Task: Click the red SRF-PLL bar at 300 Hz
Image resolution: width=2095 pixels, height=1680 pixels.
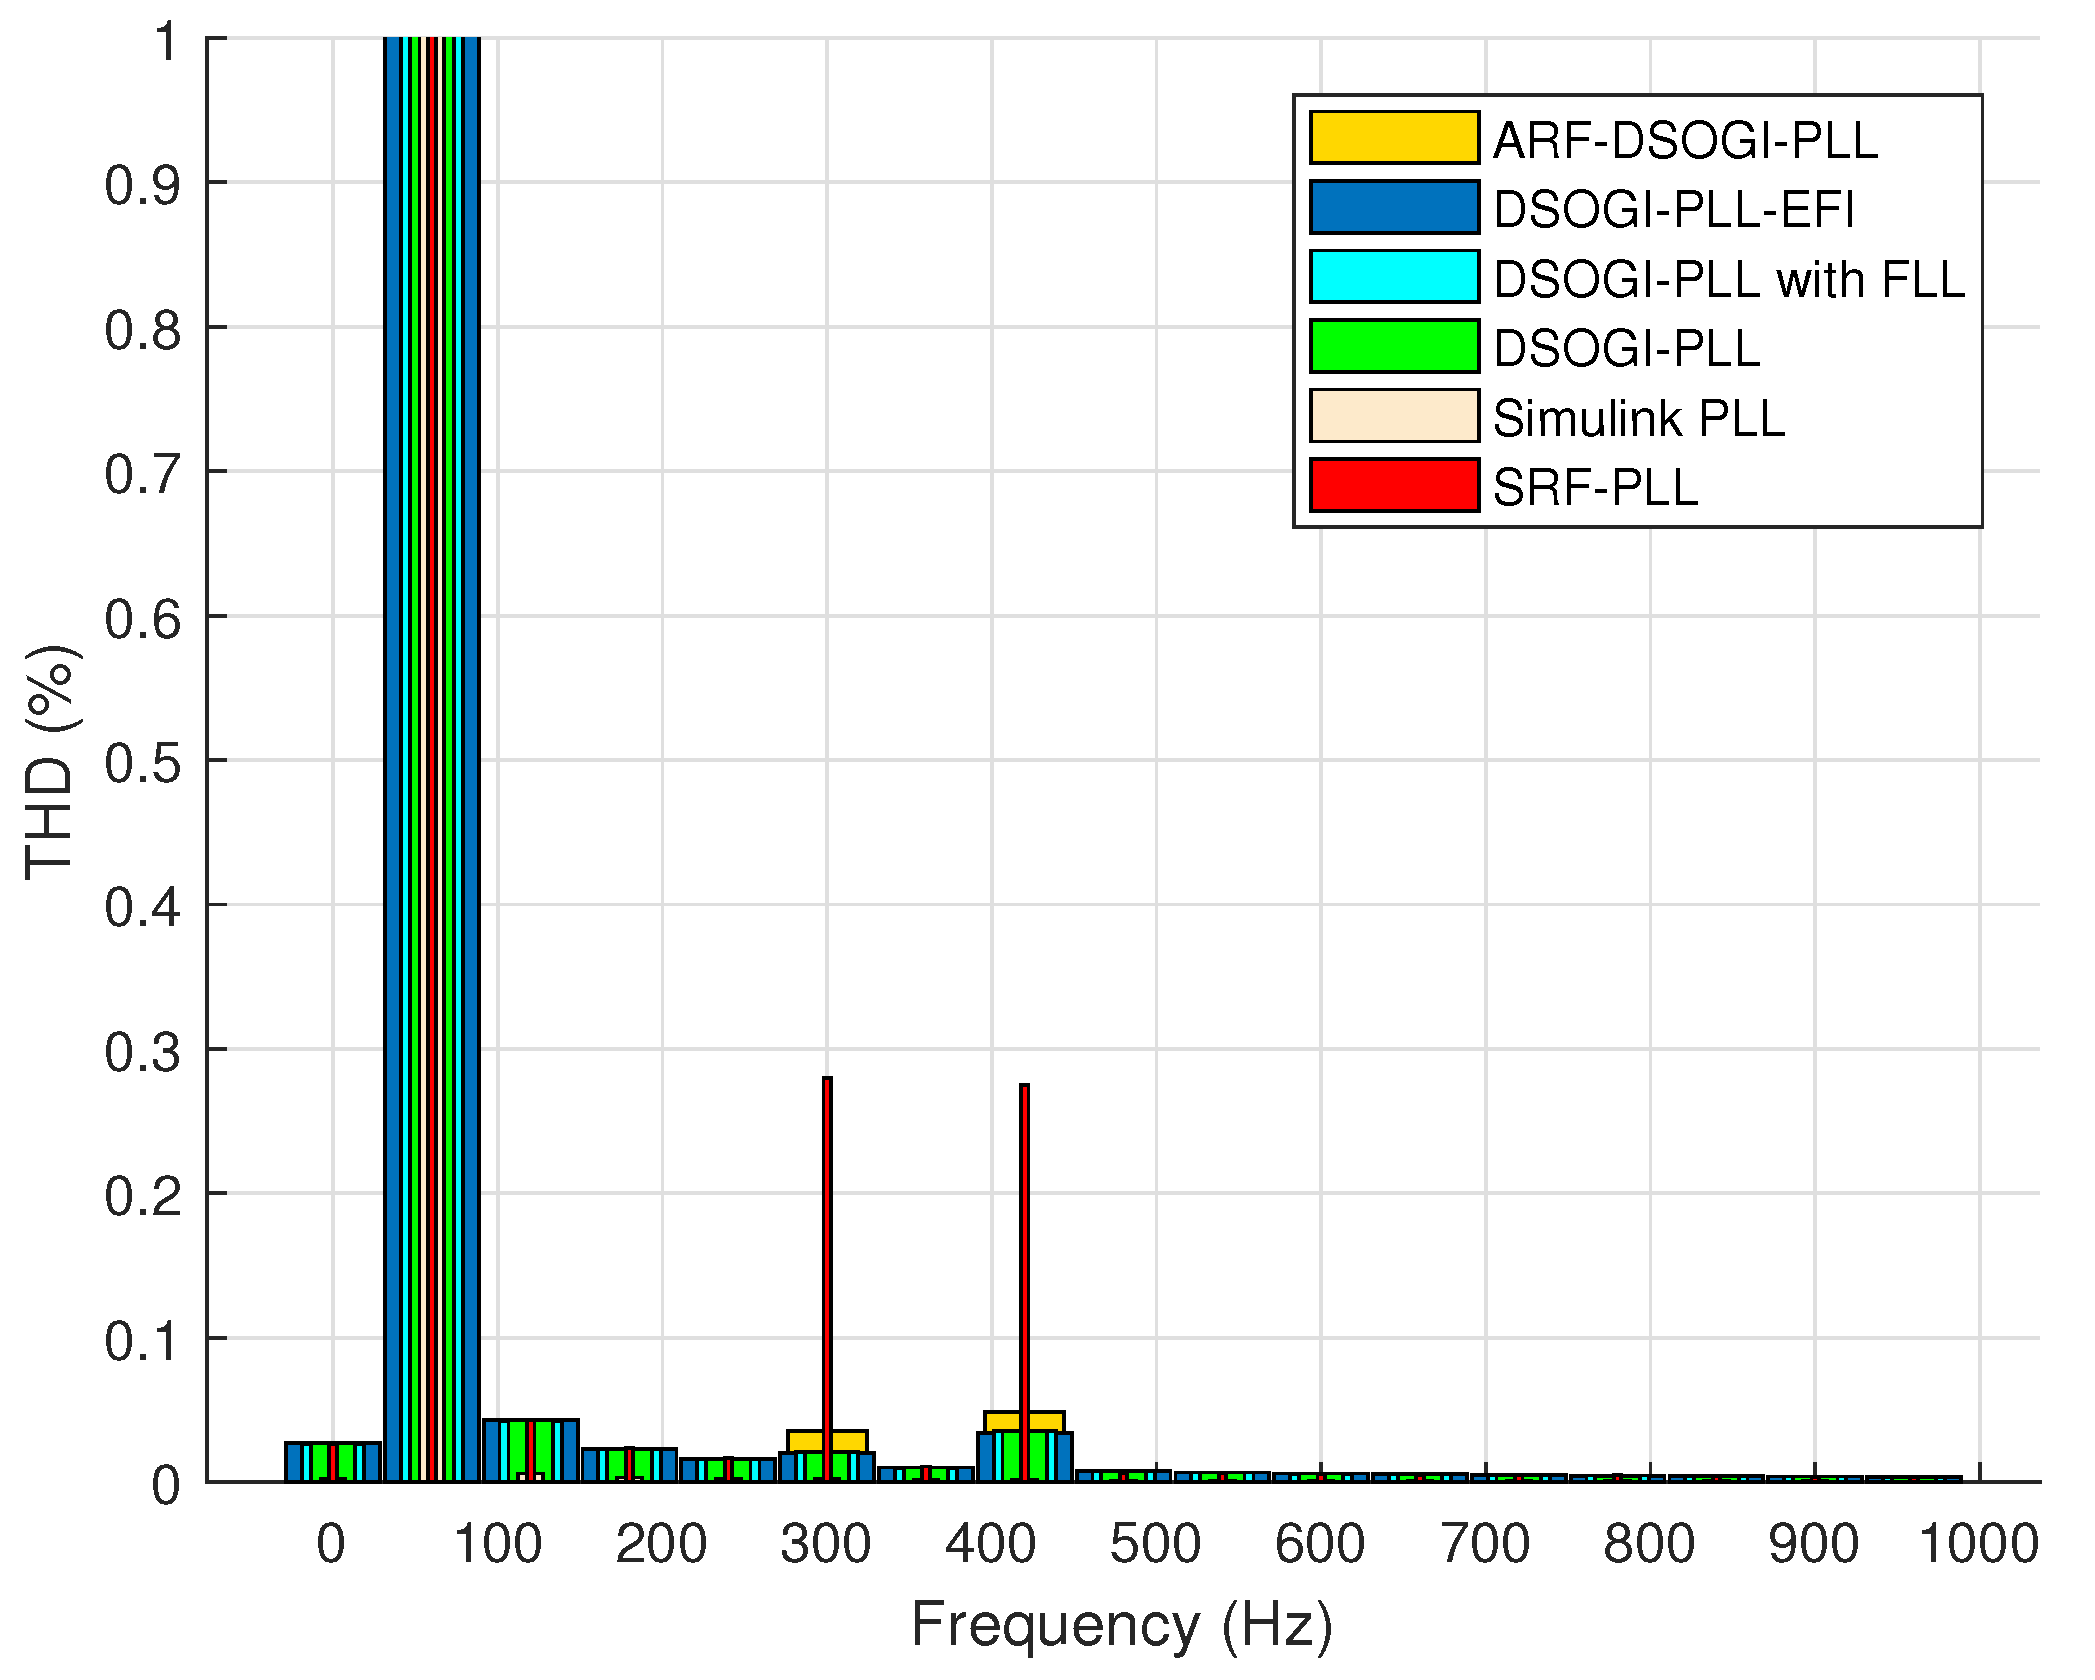Action: pyautogui.click(x=827, y=1250)
